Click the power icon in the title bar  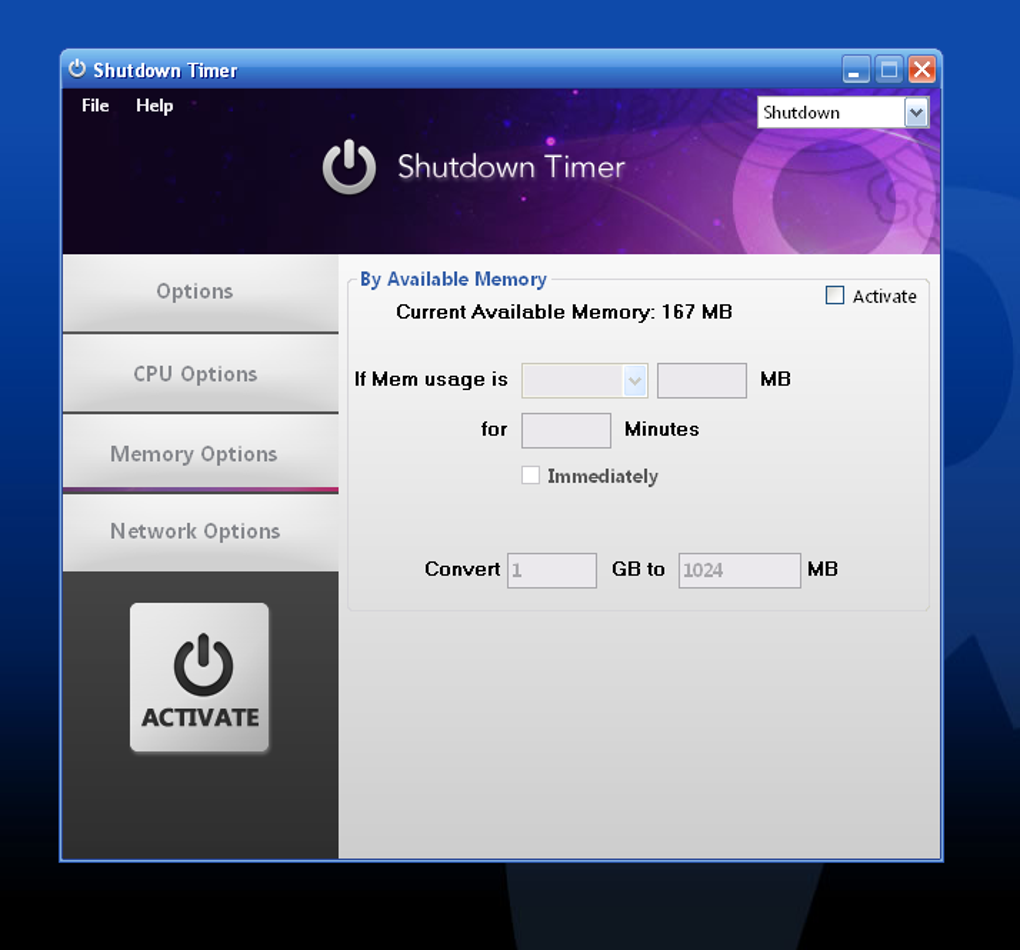77,68
